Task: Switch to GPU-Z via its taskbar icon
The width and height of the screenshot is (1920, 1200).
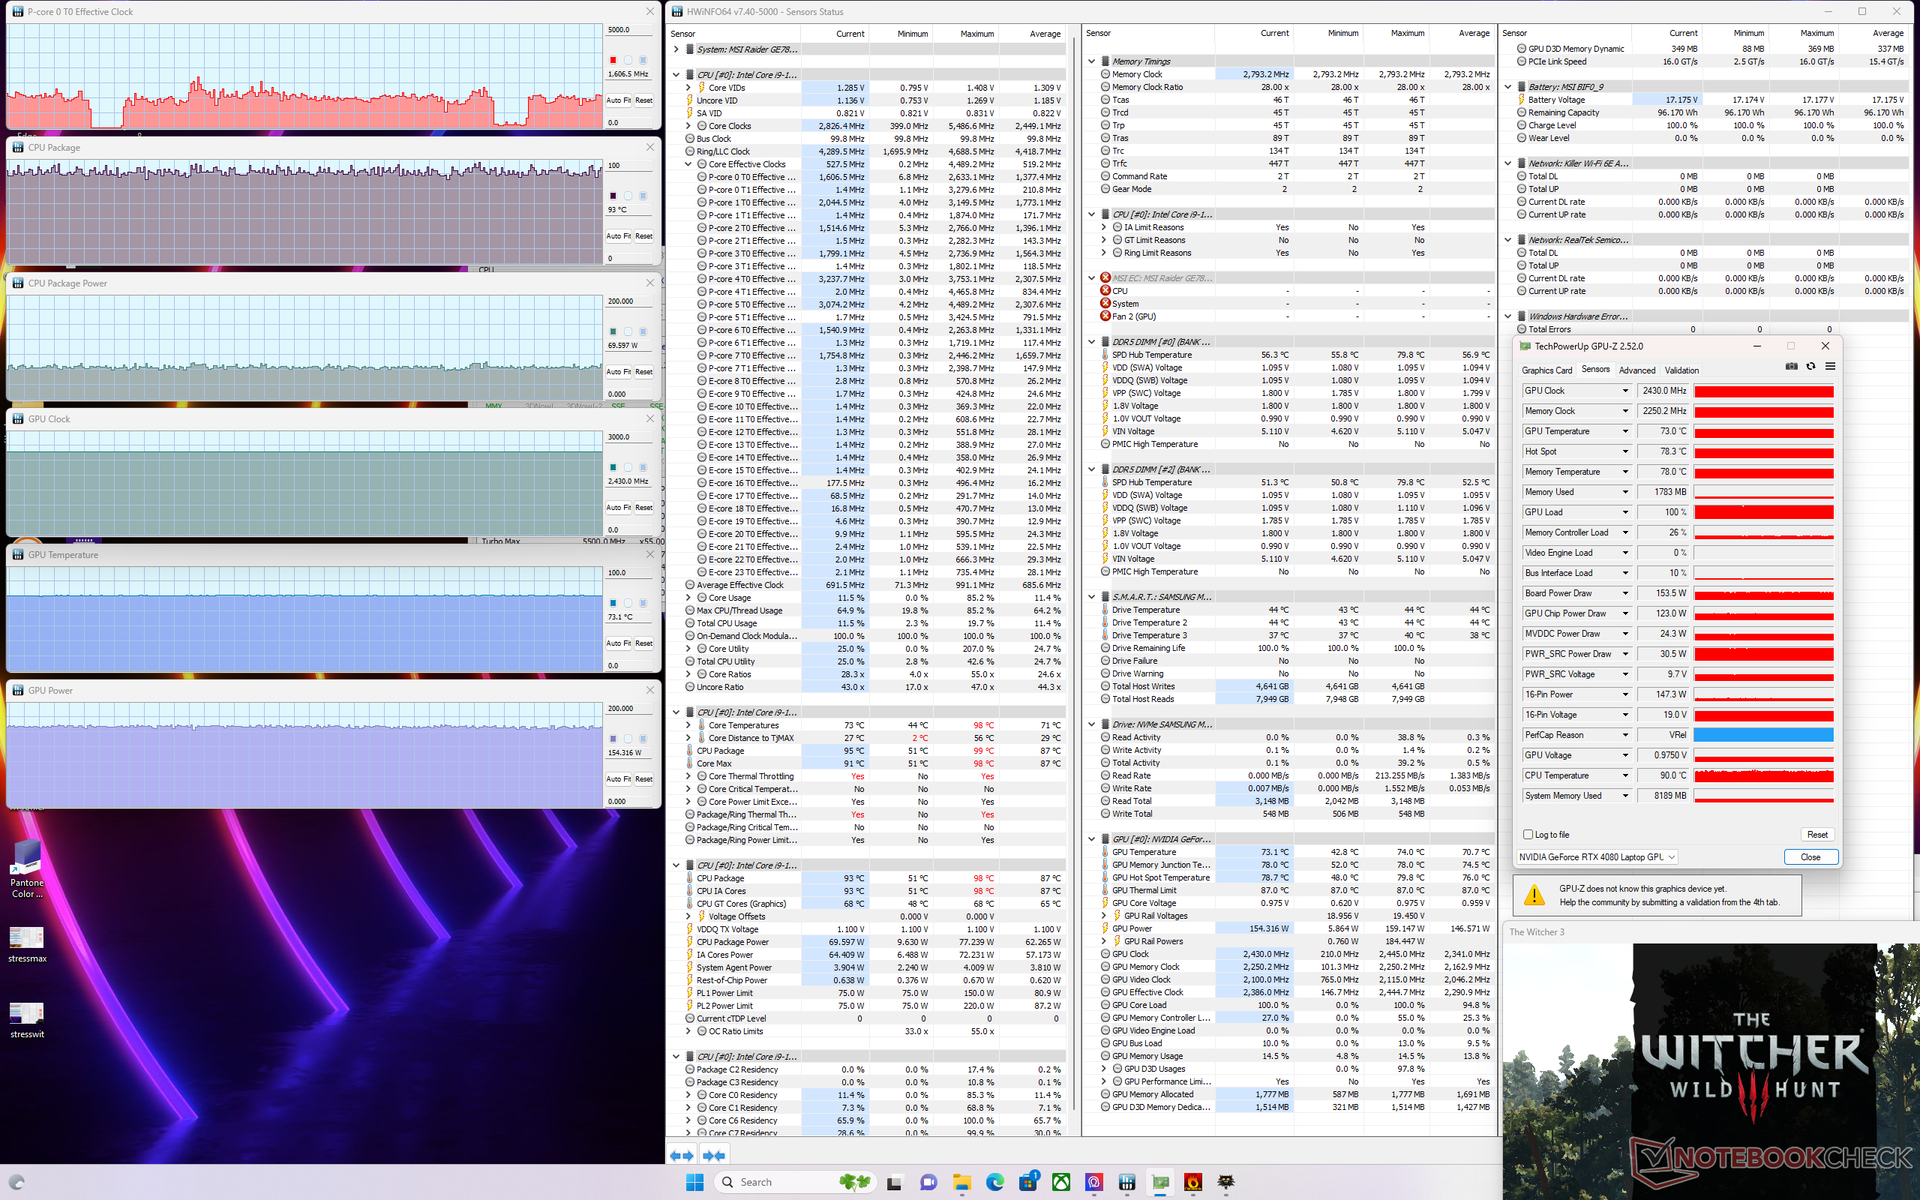Action: point(1160,1182)
